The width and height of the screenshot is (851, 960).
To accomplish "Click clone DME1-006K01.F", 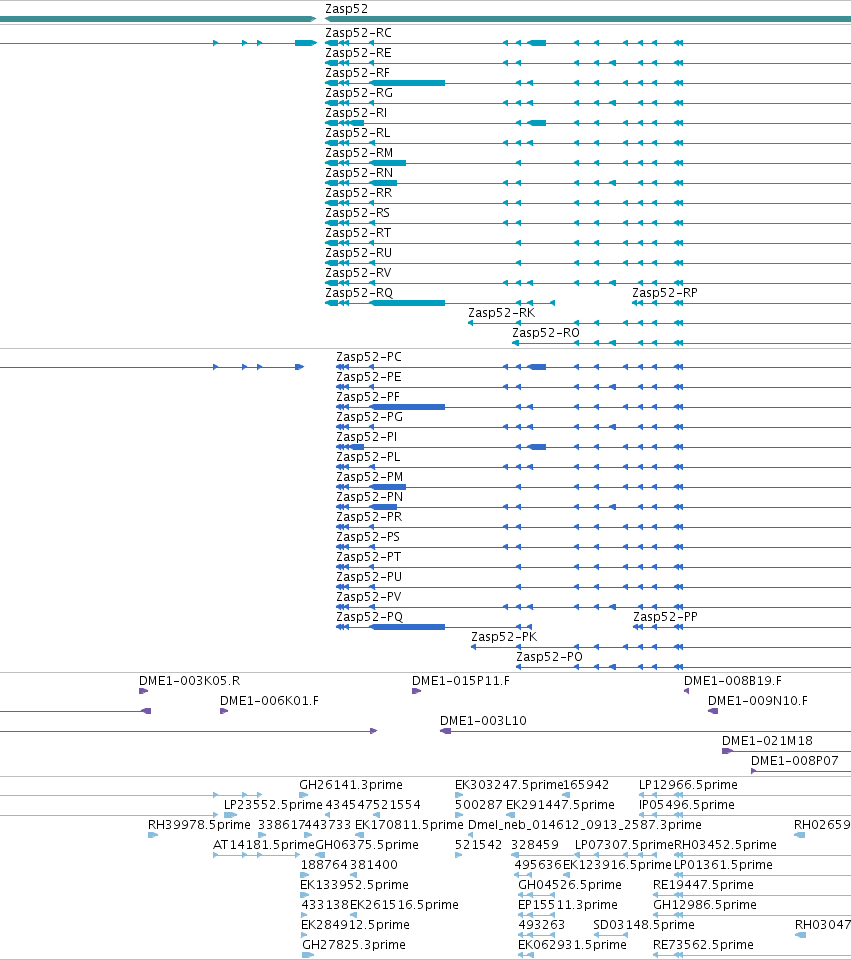I will coord(269,701).
